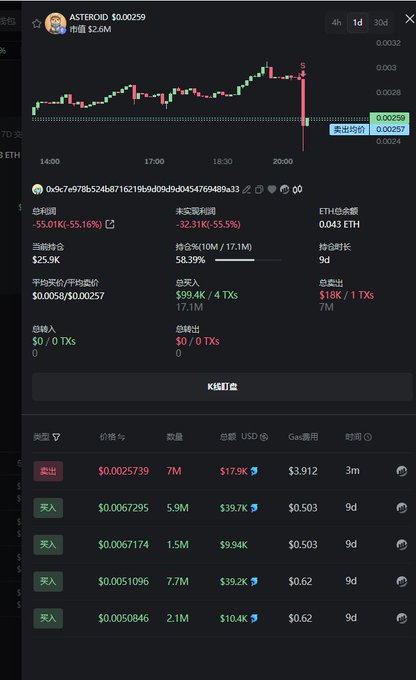Toggle the heart follow icon for wallet
This screenshot has width=416, height=680.
(x=272, y=190)
